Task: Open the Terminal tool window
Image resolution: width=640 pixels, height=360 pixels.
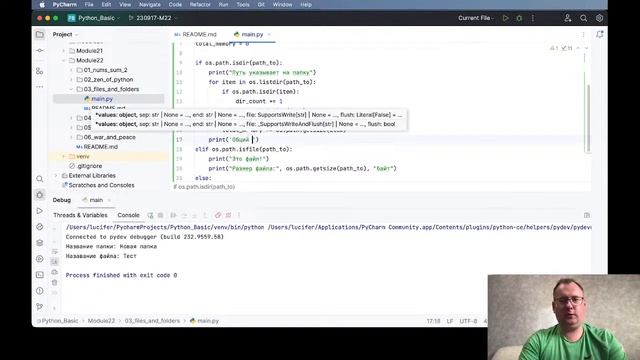Action: 40,275
